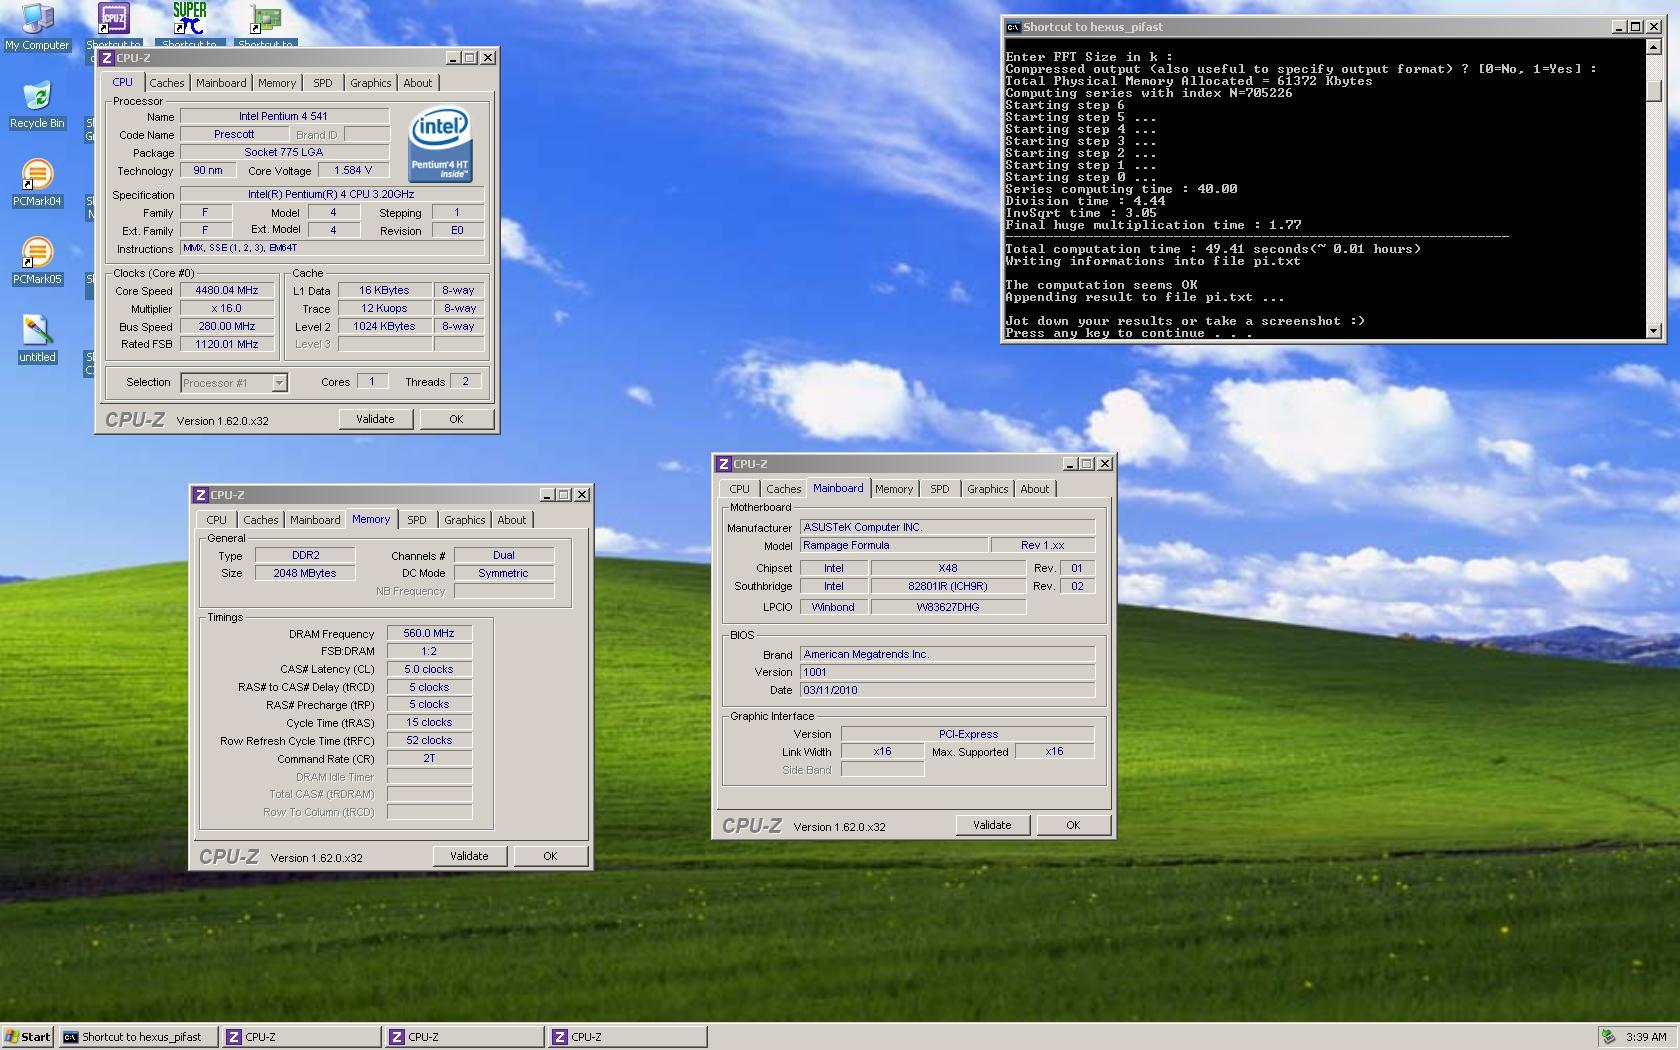The image size is (1680, 1050).
Task: Open Caches tab in top-left CPU-Z window
Action: point(167,83)
